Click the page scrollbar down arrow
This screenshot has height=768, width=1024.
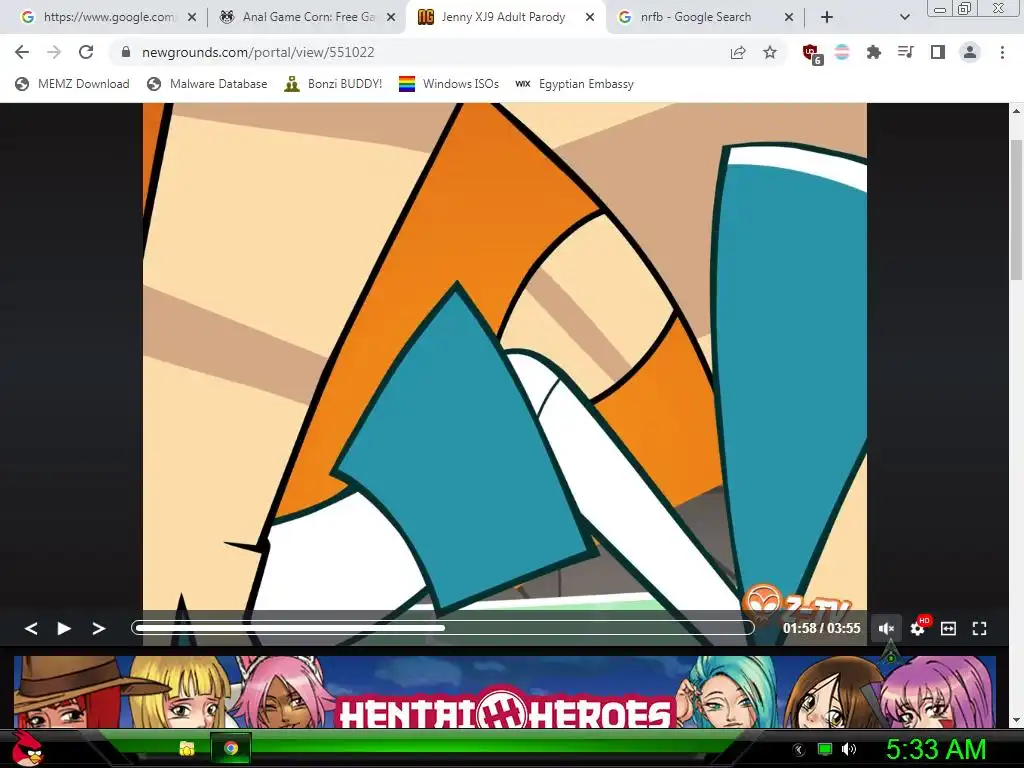coord(1016,720)
